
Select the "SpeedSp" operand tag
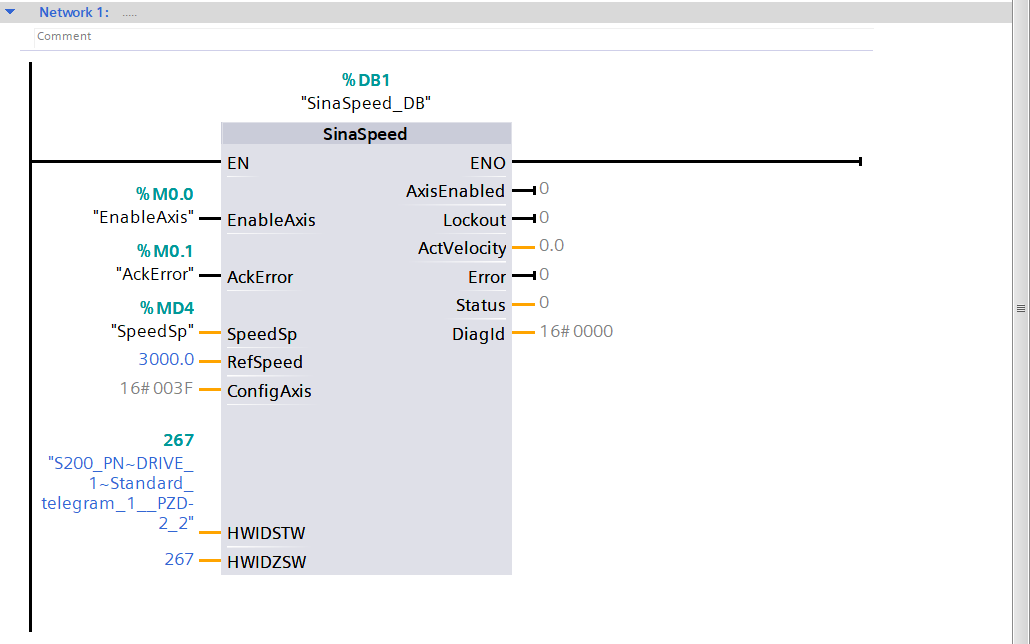[x=152, y=331]
